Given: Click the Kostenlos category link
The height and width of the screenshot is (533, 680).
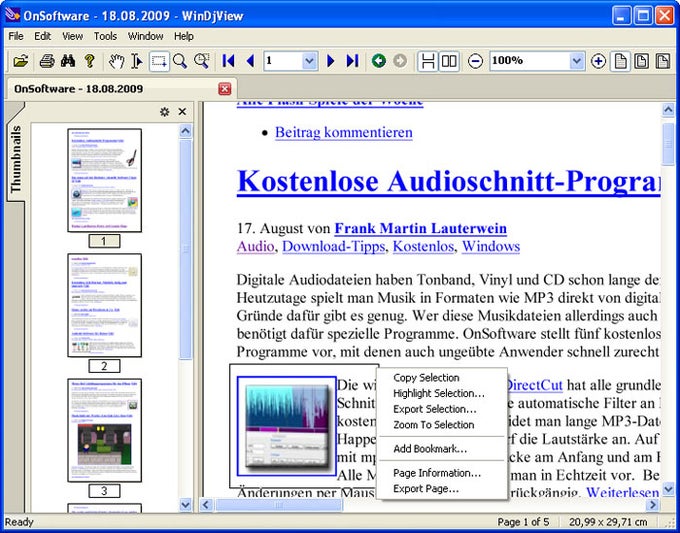Looking at the screenshot, I should point(423,246).
